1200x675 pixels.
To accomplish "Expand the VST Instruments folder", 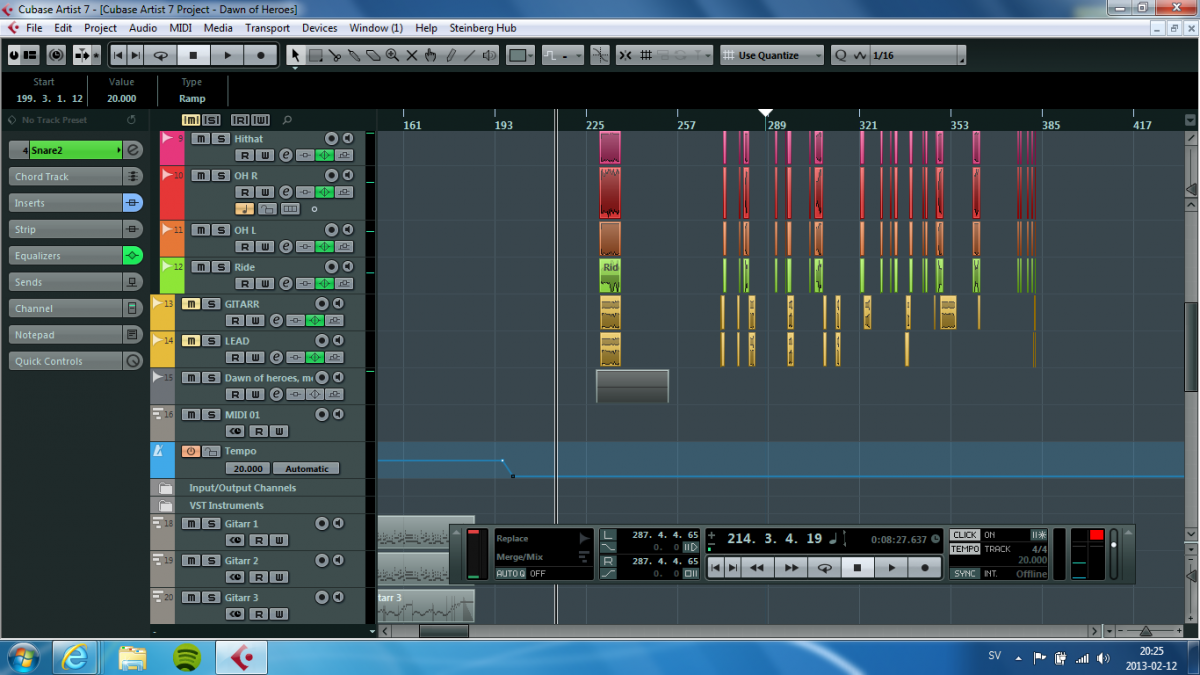I will pos(165,506).
